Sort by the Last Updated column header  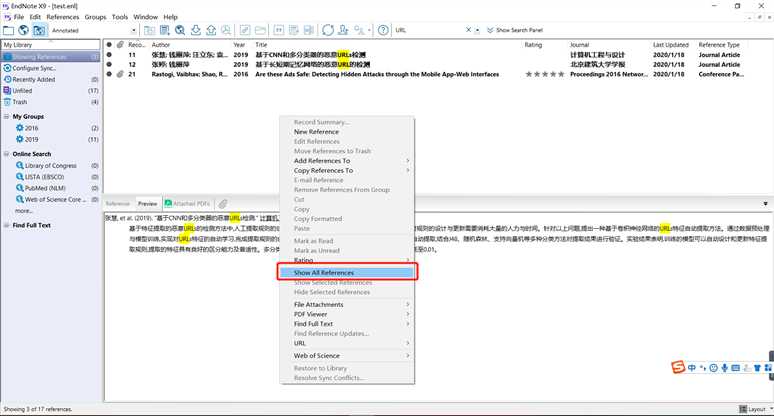point(672,44)
